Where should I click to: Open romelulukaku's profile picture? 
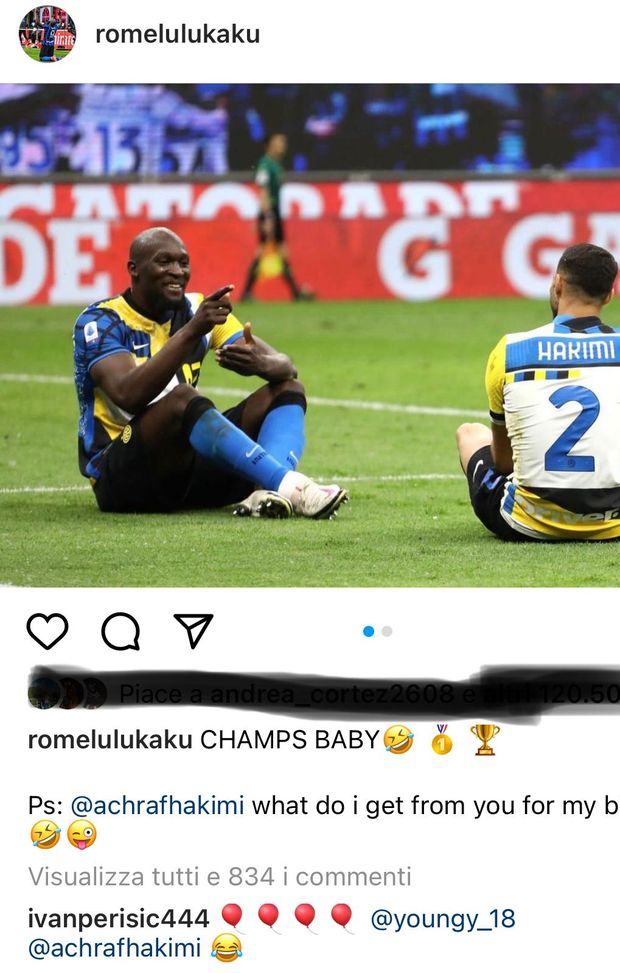coord(47,34)
